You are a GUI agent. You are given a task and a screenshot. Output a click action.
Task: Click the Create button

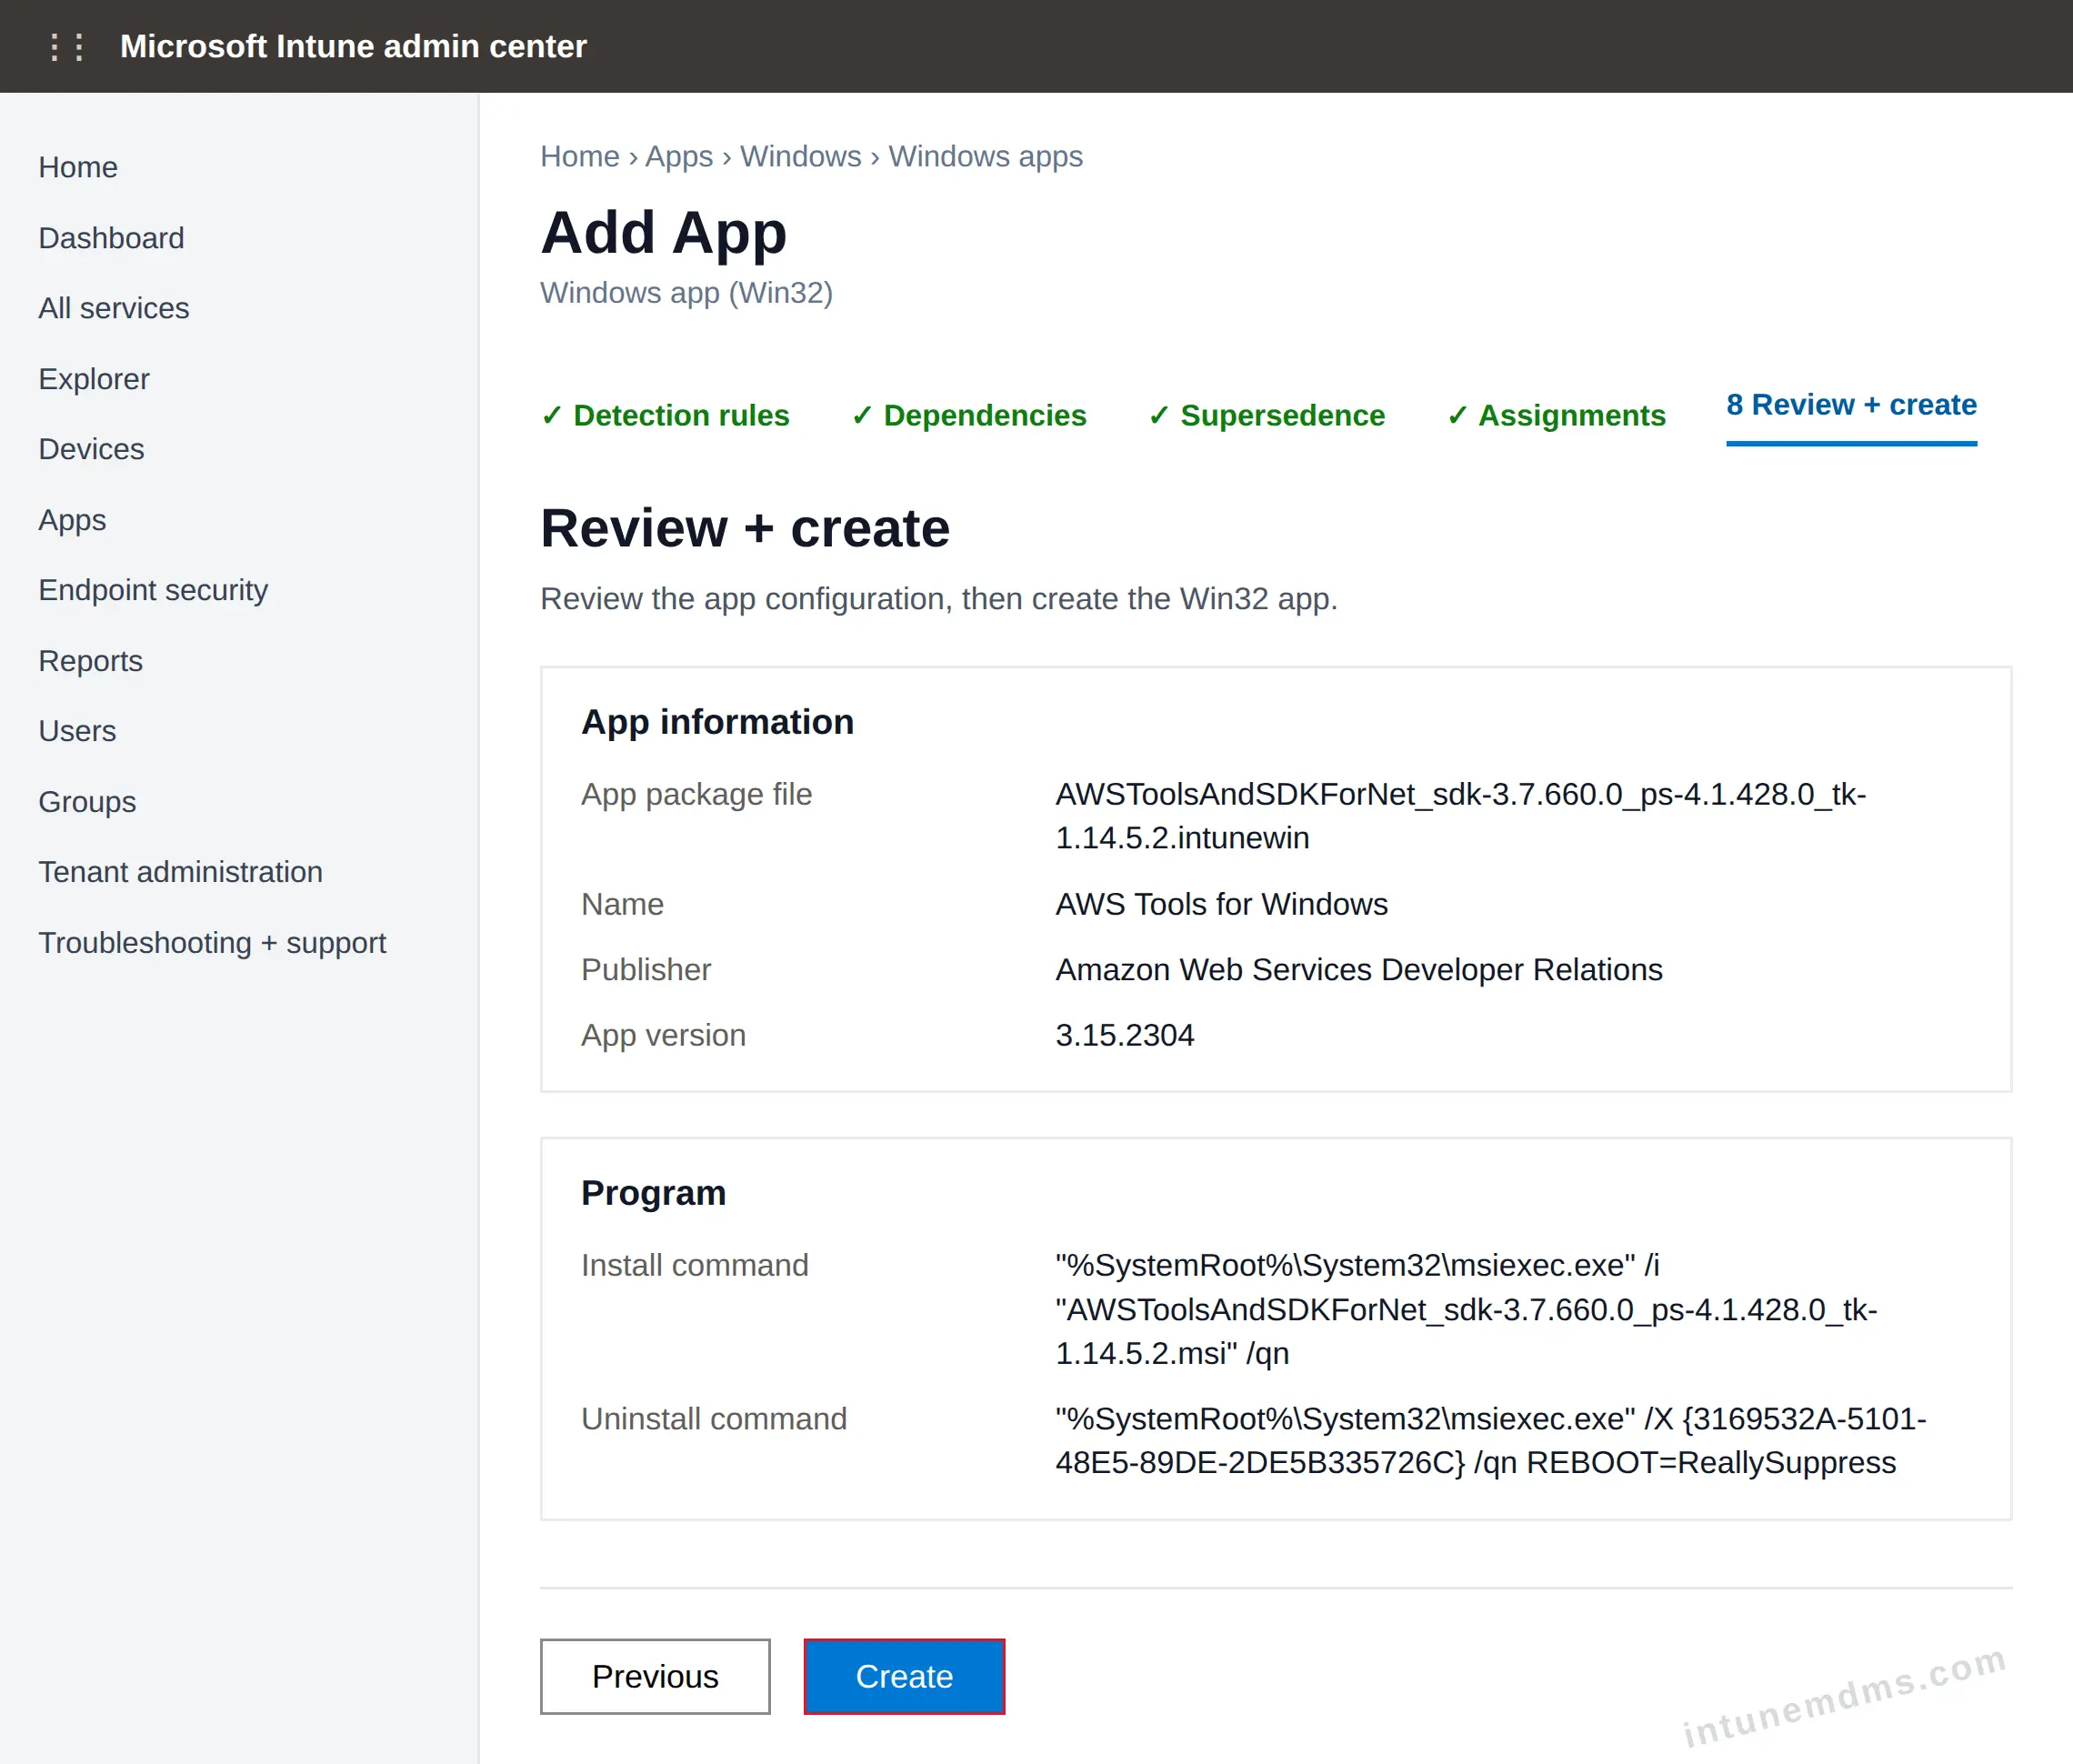tap(904, 1676)
